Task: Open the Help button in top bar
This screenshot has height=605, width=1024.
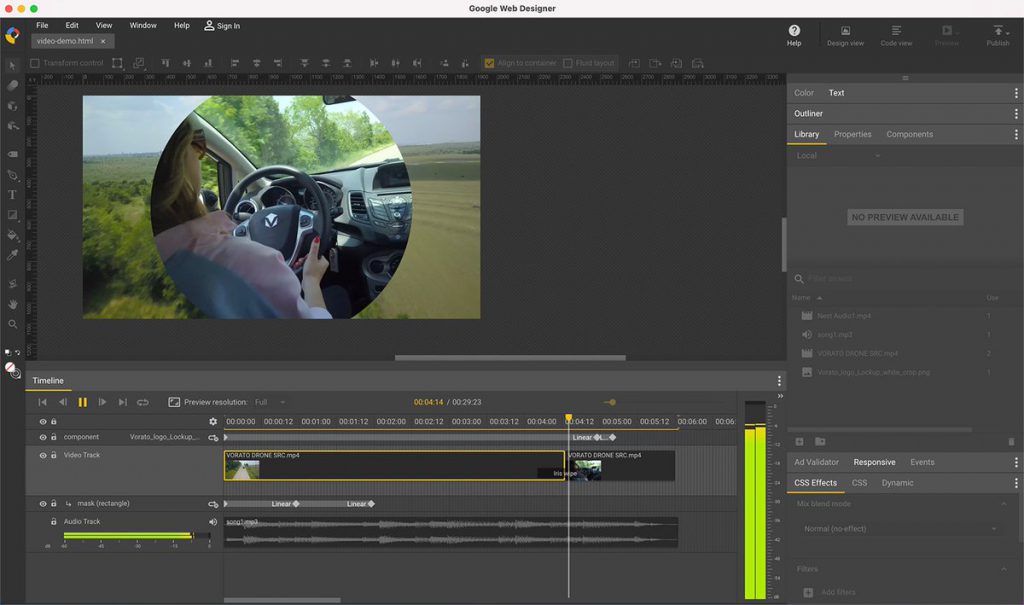Action: 794,35
